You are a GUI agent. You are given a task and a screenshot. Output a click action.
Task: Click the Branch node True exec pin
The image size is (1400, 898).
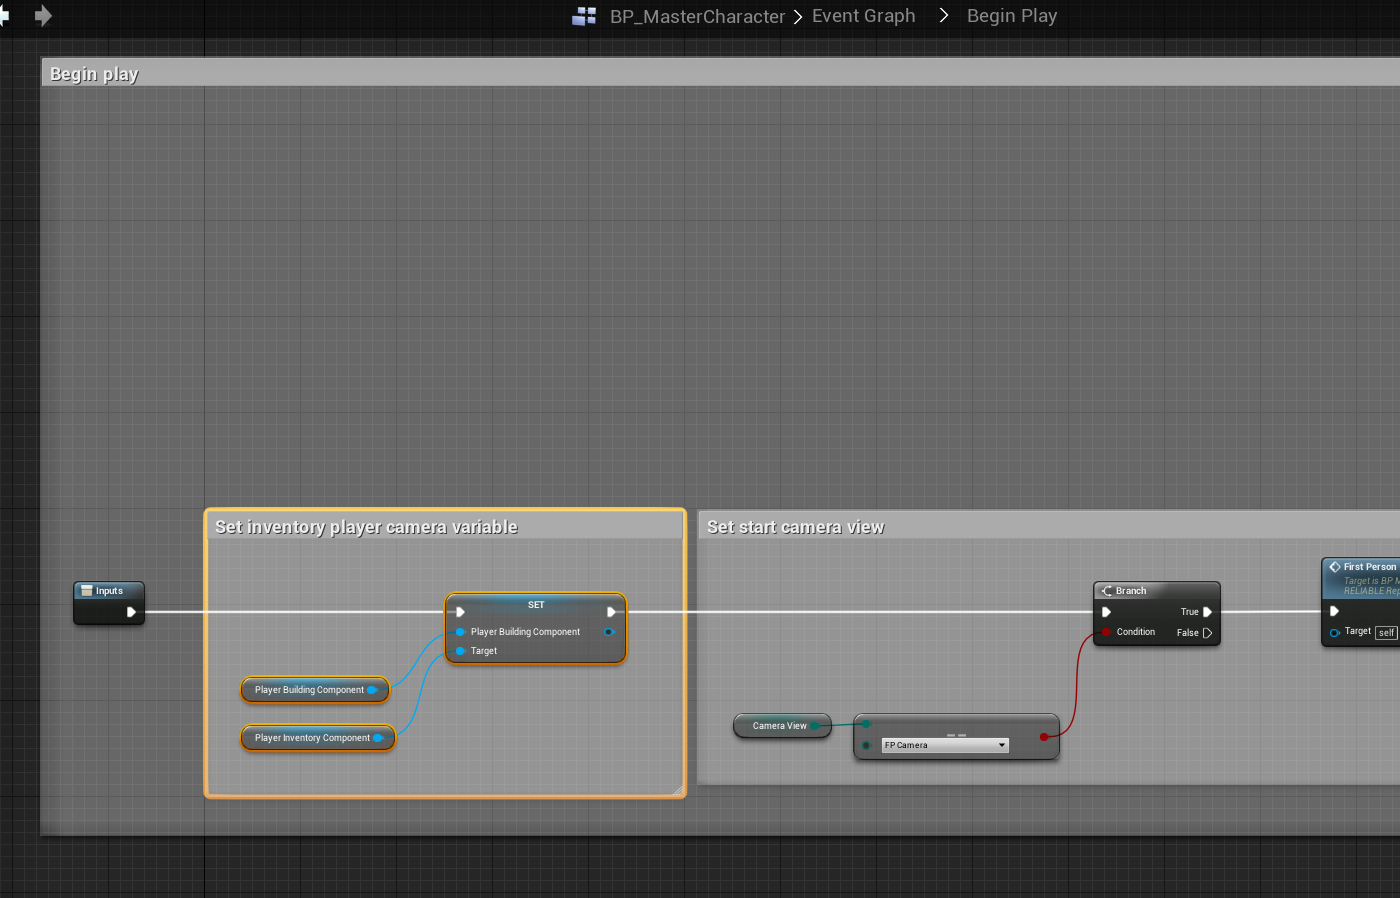coord(1207,612)
